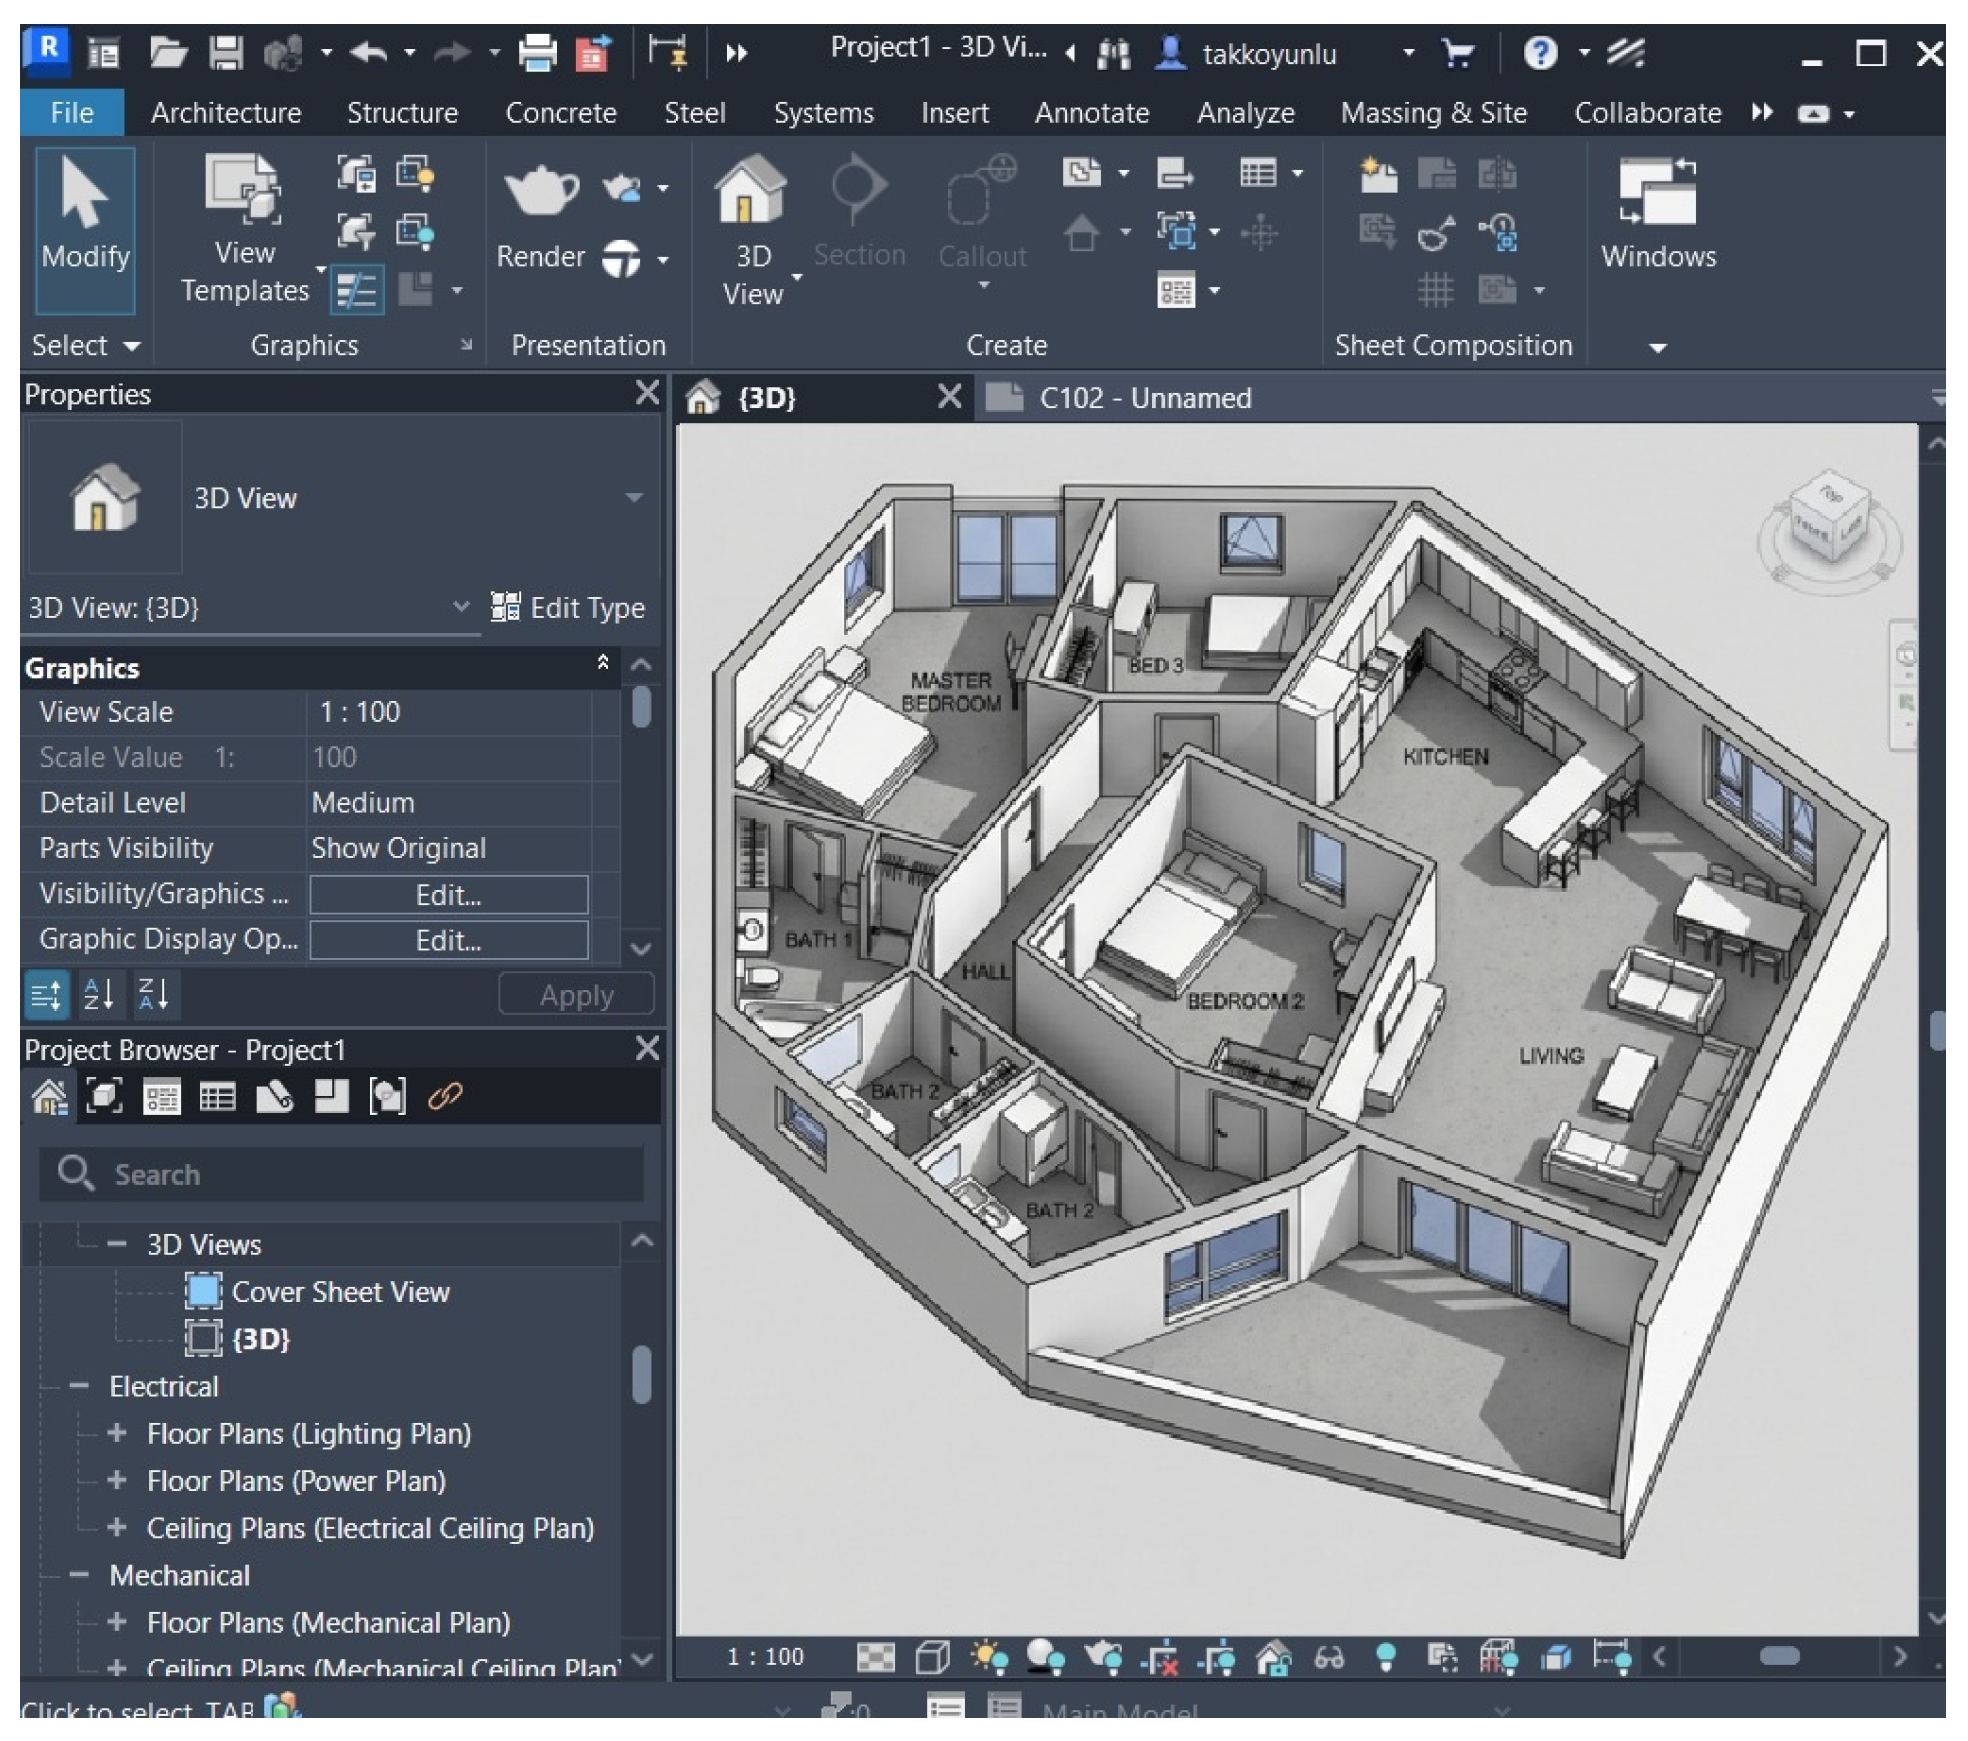Collapse the Graphics properties group
The width and height of the screenshot is (1968, 1741).
603,663
